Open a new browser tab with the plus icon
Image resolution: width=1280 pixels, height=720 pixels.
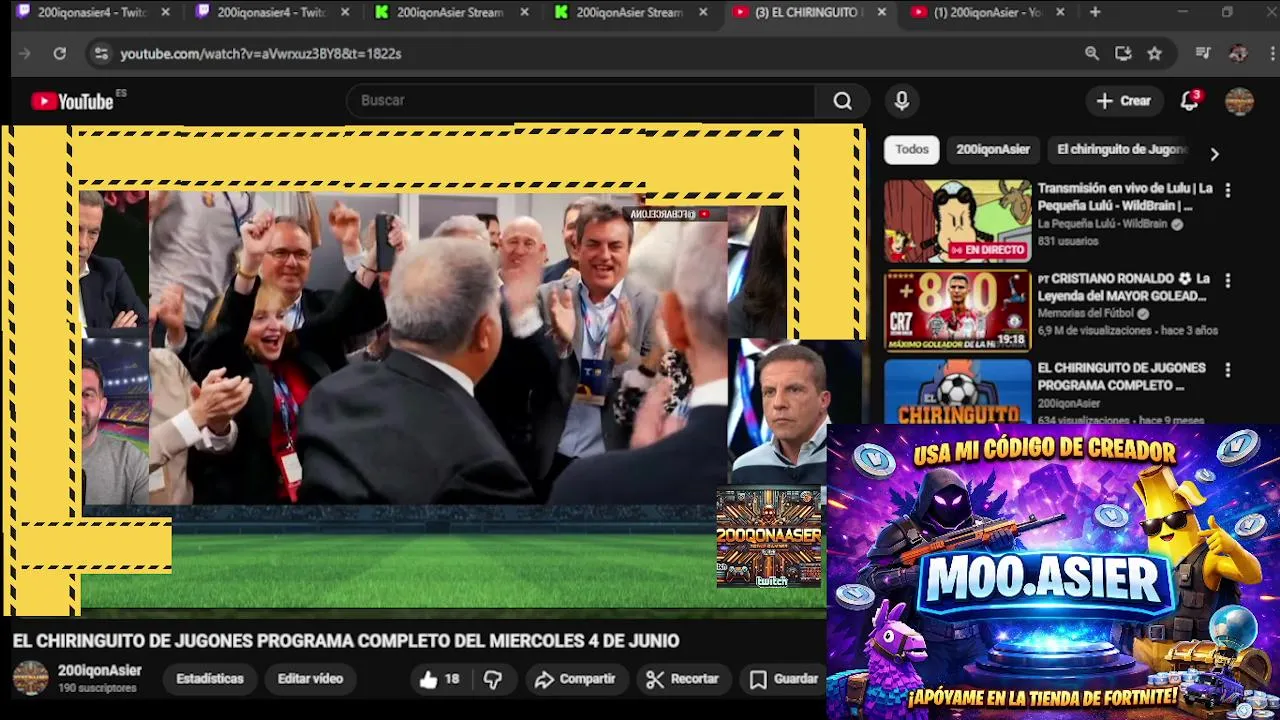tap(1095, 12)
